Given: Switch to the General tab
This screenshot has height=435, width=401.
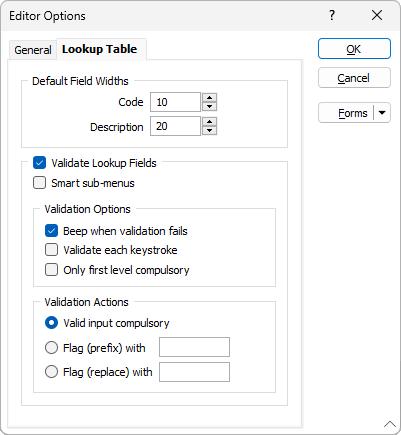Looking at the screenshot, I should [x=33, y=50].
